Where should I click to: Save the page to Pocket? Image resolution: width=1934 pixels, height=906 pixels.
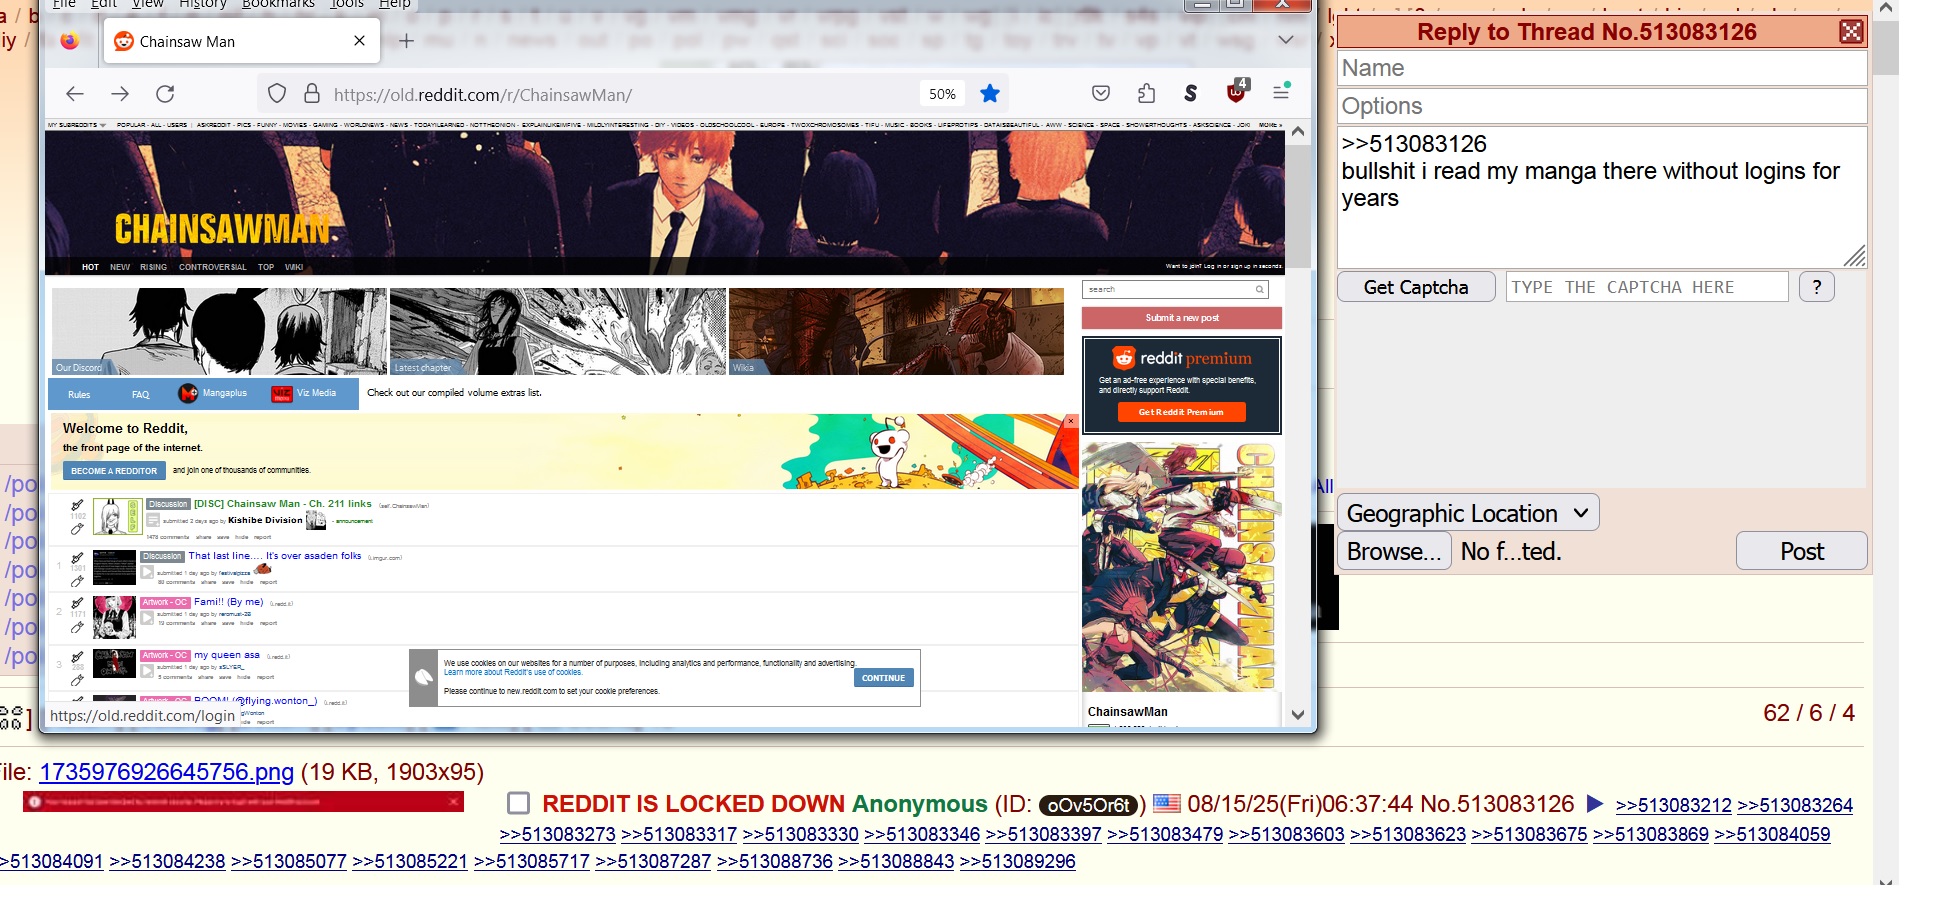tap(1101, 94)
